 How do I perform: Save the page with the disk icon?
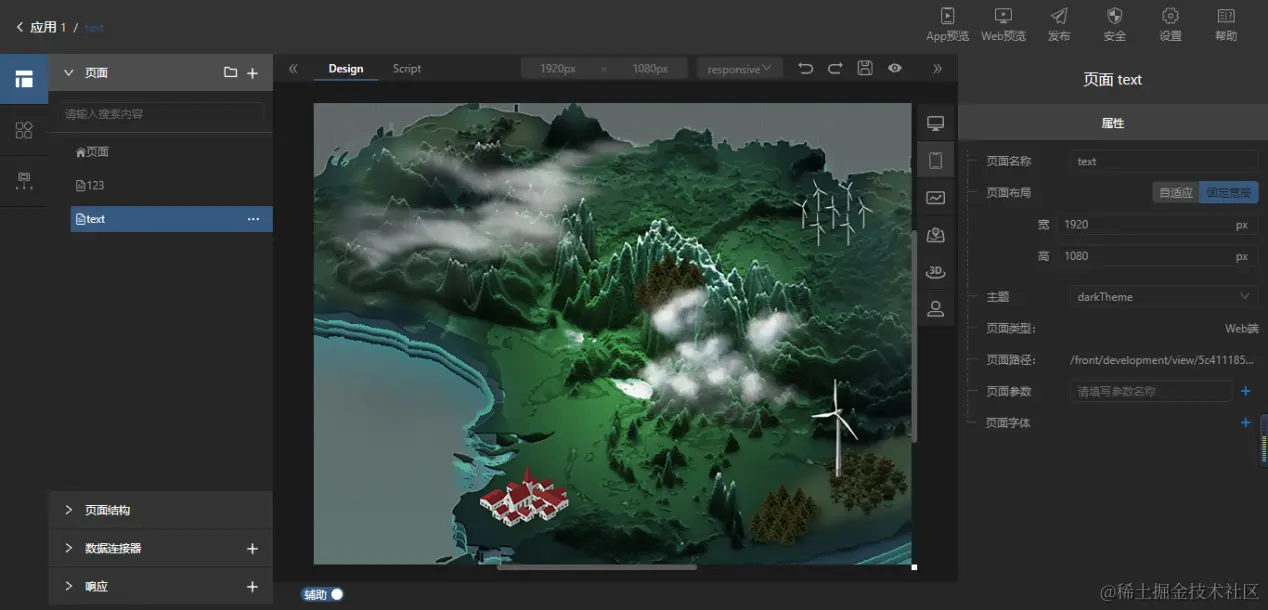[865, 68]
